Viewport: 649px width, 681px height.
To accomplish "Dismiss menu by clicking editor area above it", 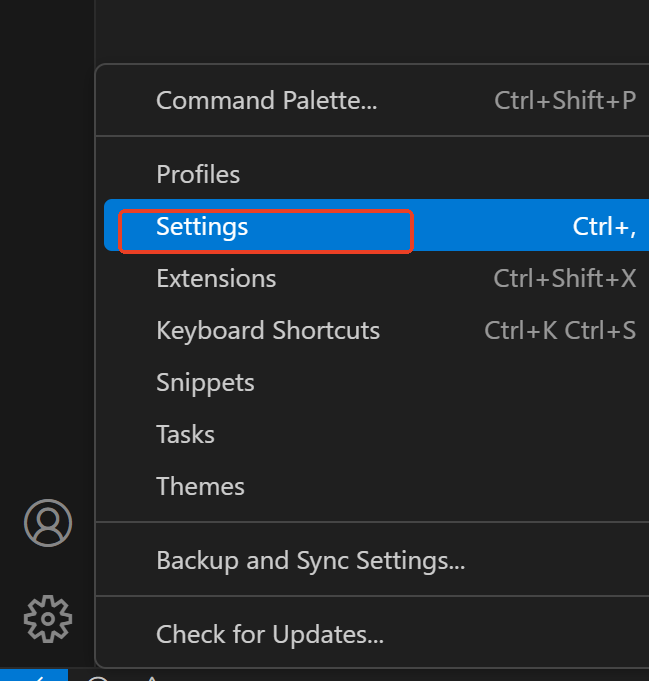I will (372, 30).
